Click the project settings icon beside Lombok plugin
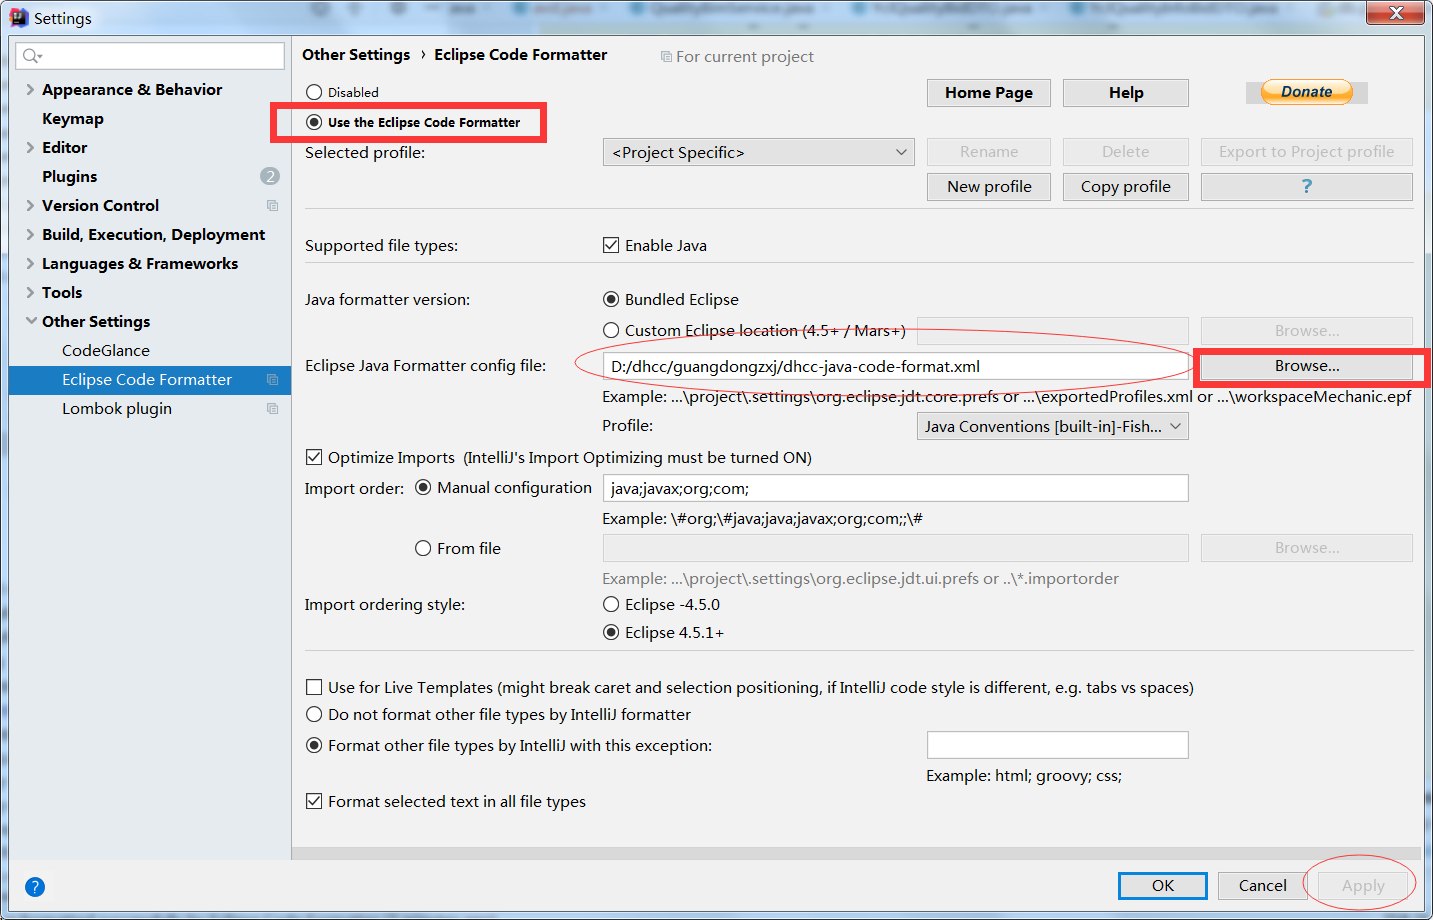The image size is (1433, 920). 272,408
